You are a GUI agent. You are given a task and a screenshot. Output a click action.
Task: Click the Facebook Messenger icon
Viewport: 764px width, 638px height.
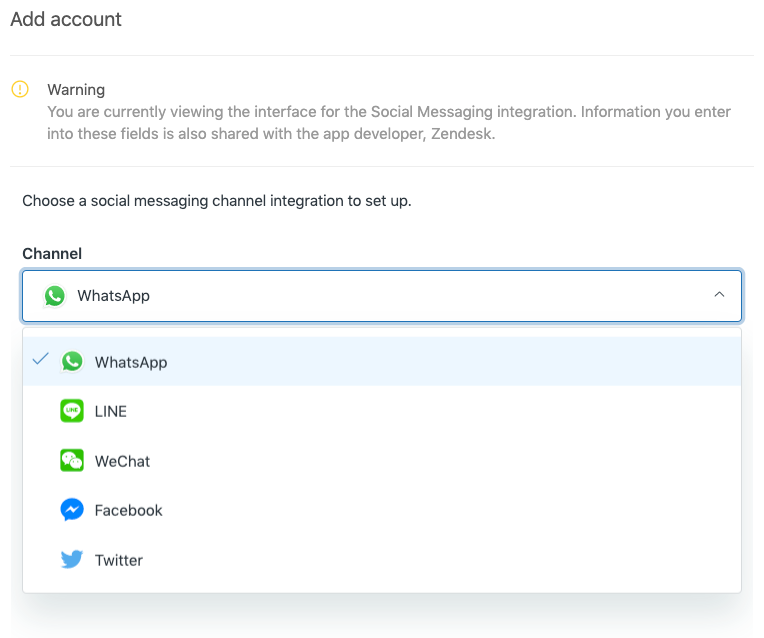pos(72,510)
